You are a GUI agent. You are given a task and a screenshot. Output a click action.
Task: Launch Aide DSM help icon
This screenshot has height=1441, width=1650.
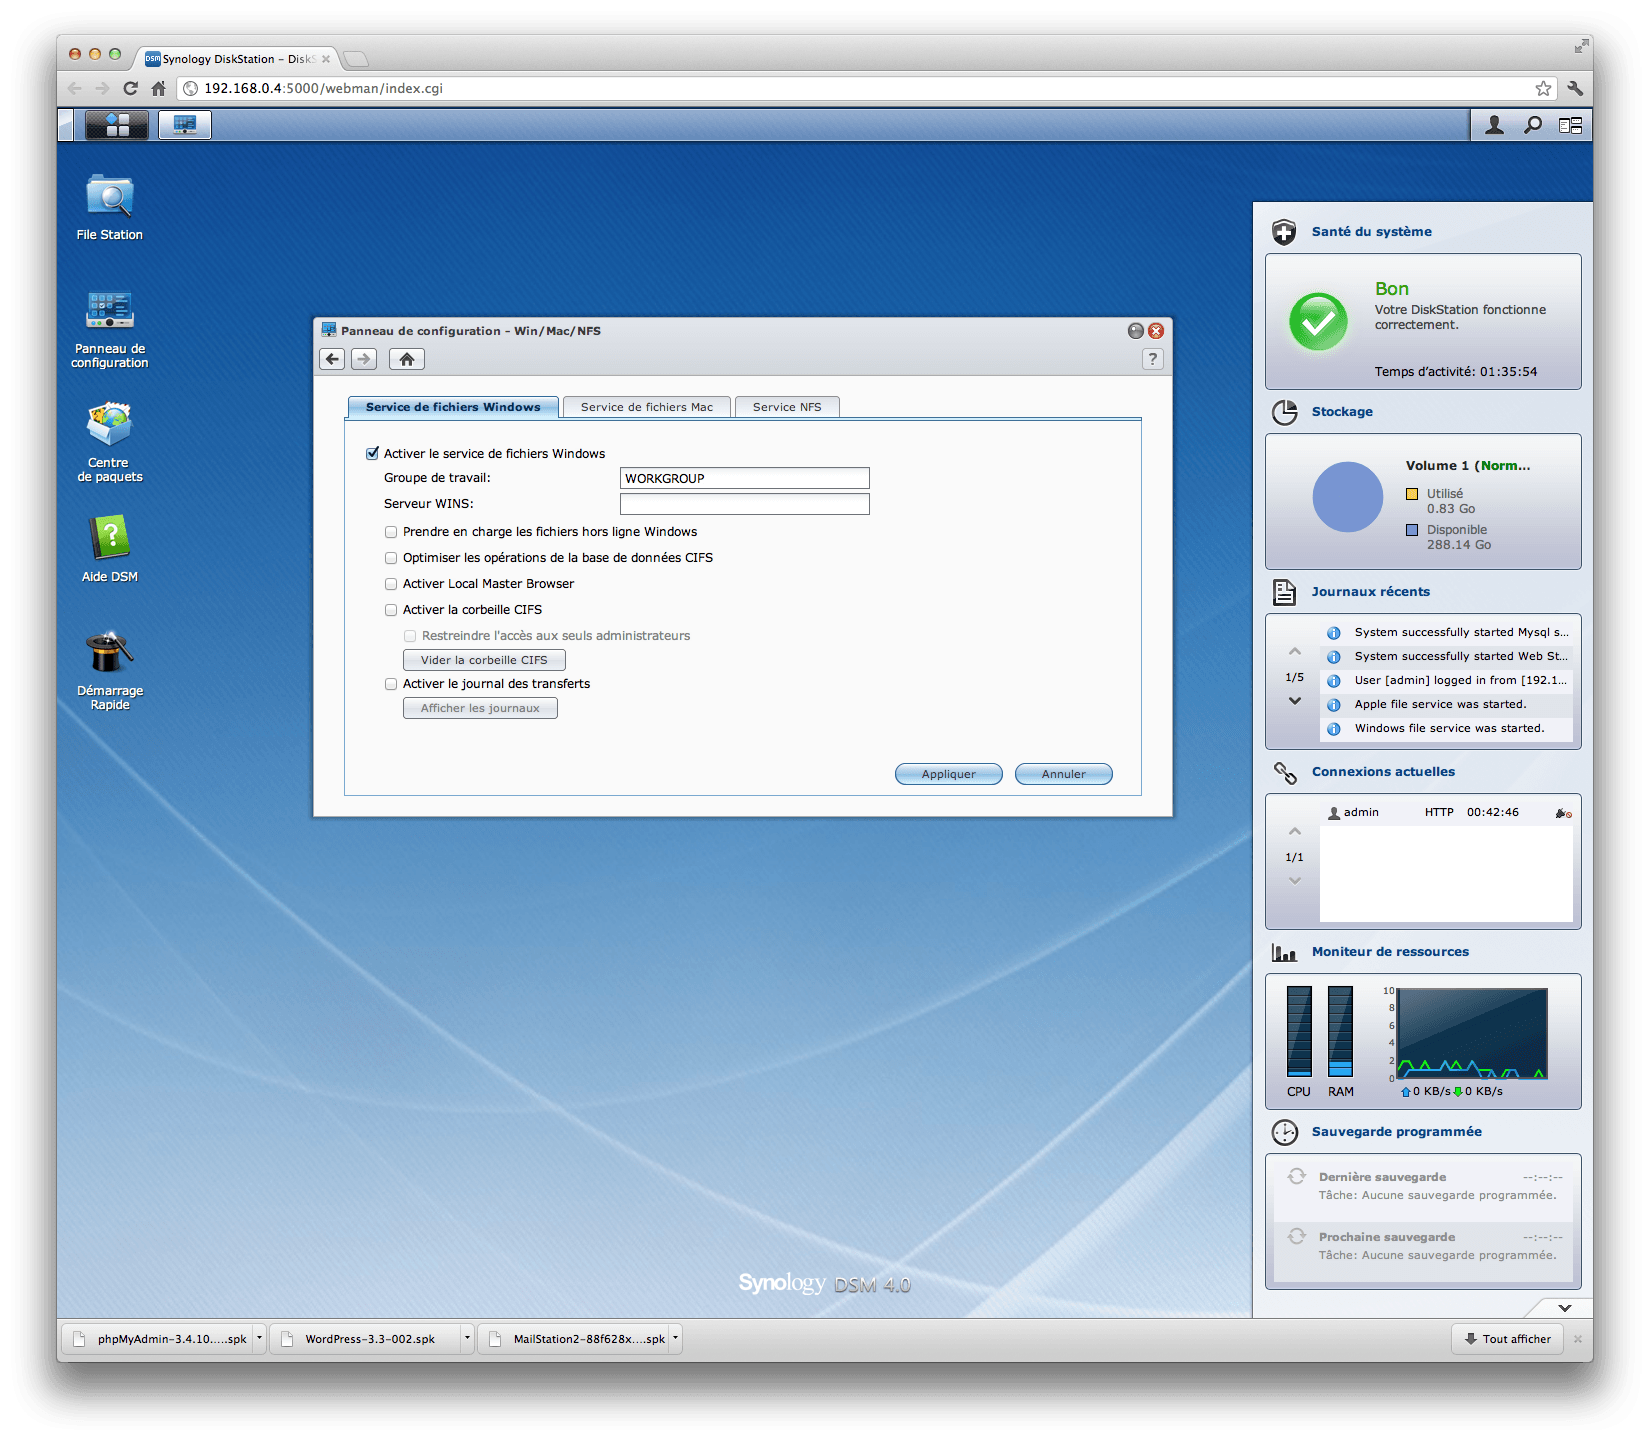point(109,540)
